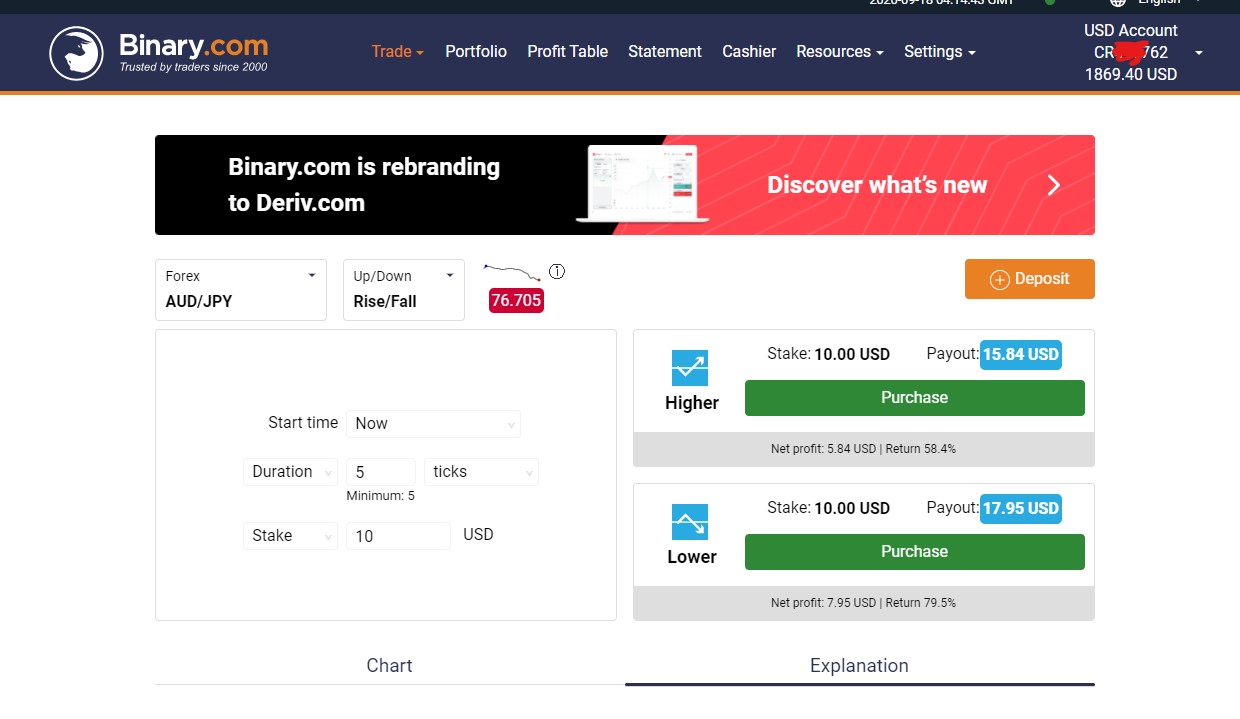
Task: Go to the Cashier page
Action: pos(749,51)
